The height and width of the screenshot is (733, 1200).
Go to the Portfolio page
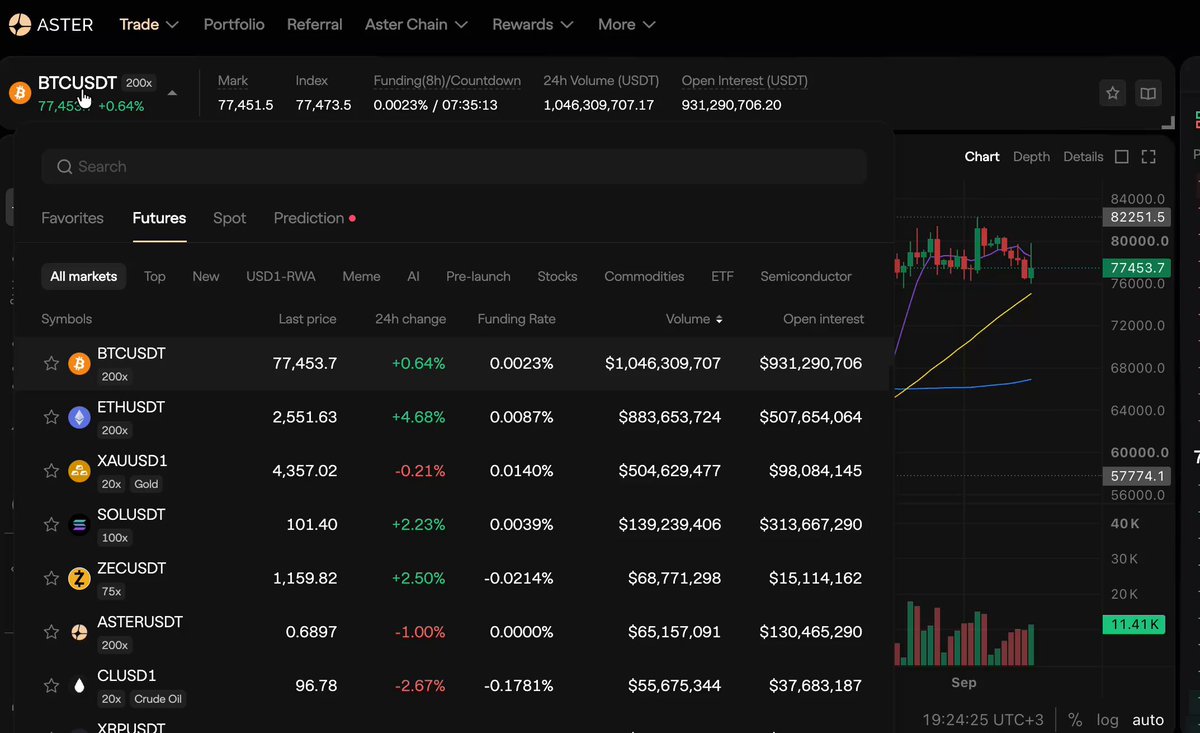[x=234, y=24]
